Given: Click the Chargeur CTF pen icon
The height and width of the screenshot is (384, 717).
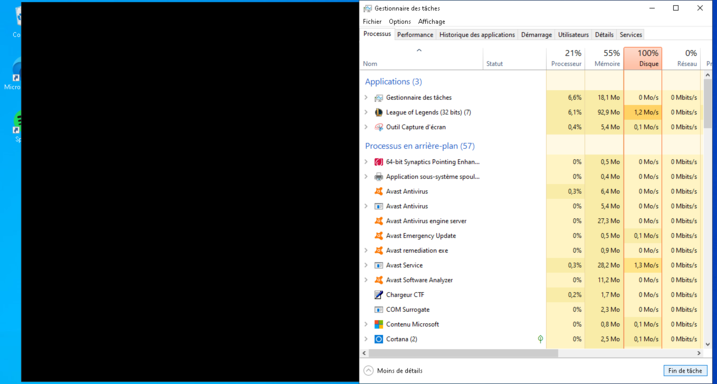Looking at the screenshot, I should tap(379, 295).
